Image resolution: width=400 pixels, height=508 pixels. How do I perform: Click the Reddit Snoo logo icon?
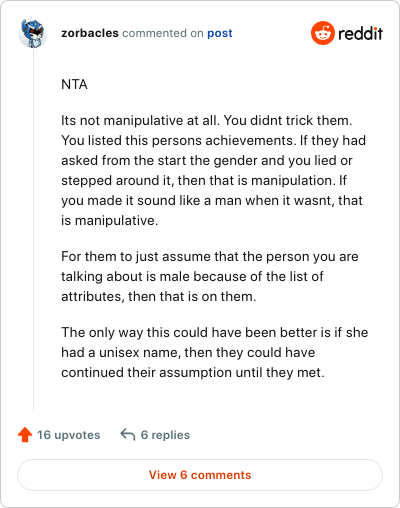click(323, 33)
